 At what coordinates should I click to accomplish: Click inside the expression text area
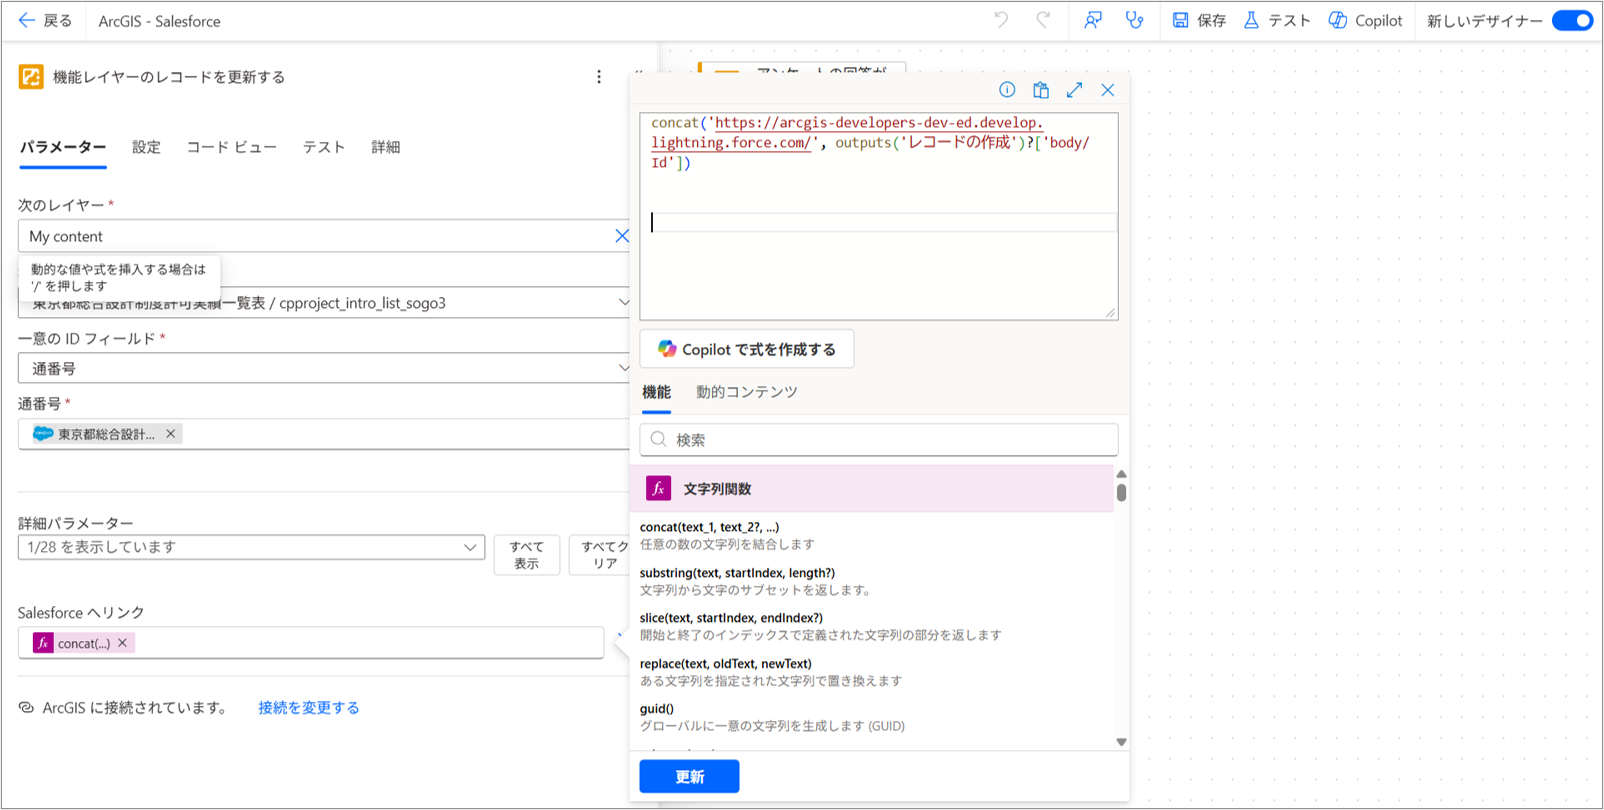coord(879,216)
